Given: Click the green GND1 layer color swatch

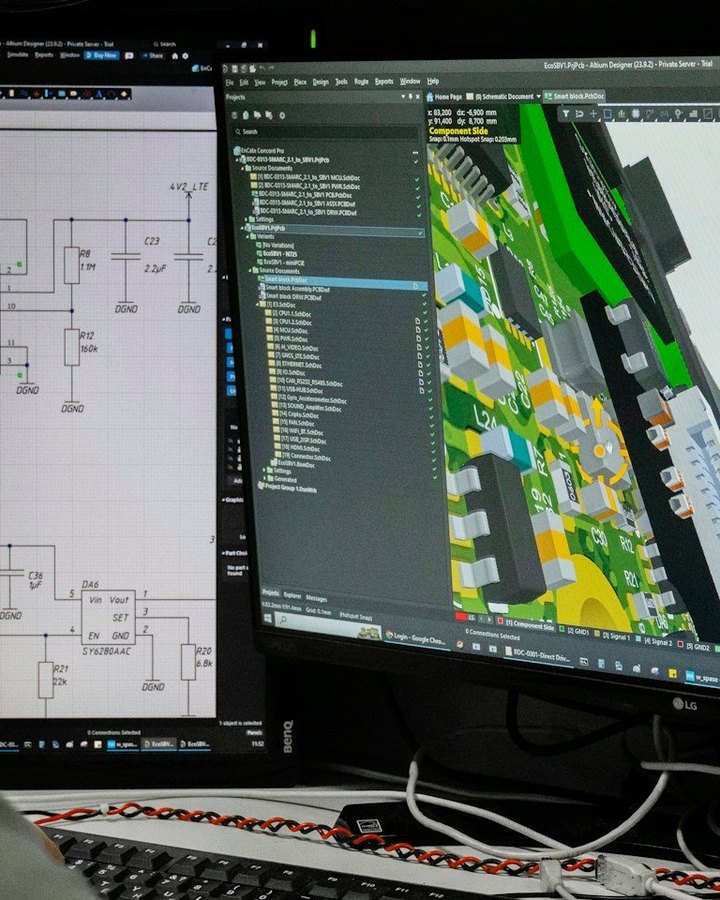Looking at the screenshot, I should (x=562, y=628).
